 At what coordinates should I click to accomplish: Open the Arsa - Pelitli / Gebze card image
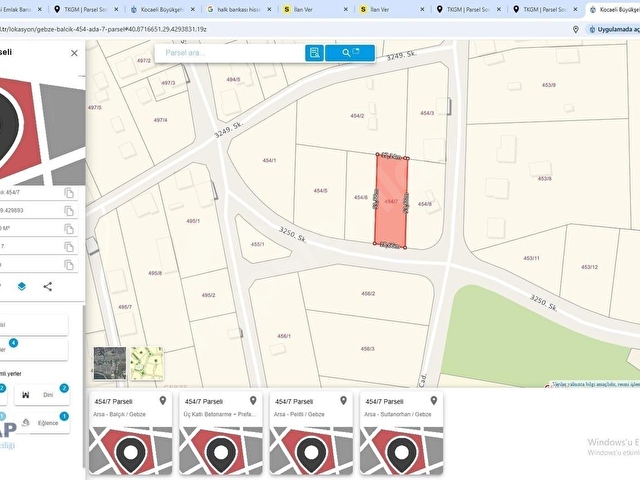click(311, 451)
